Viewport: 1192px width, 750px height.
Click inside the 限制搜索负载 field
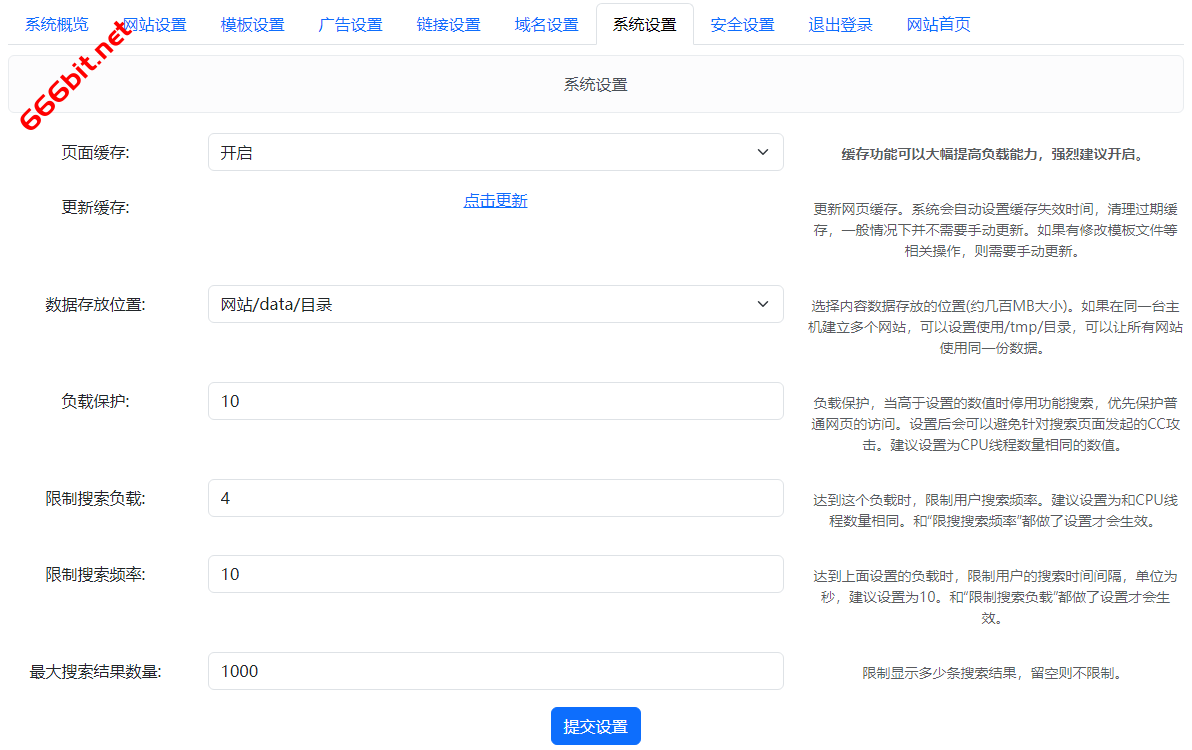[495, 497]
